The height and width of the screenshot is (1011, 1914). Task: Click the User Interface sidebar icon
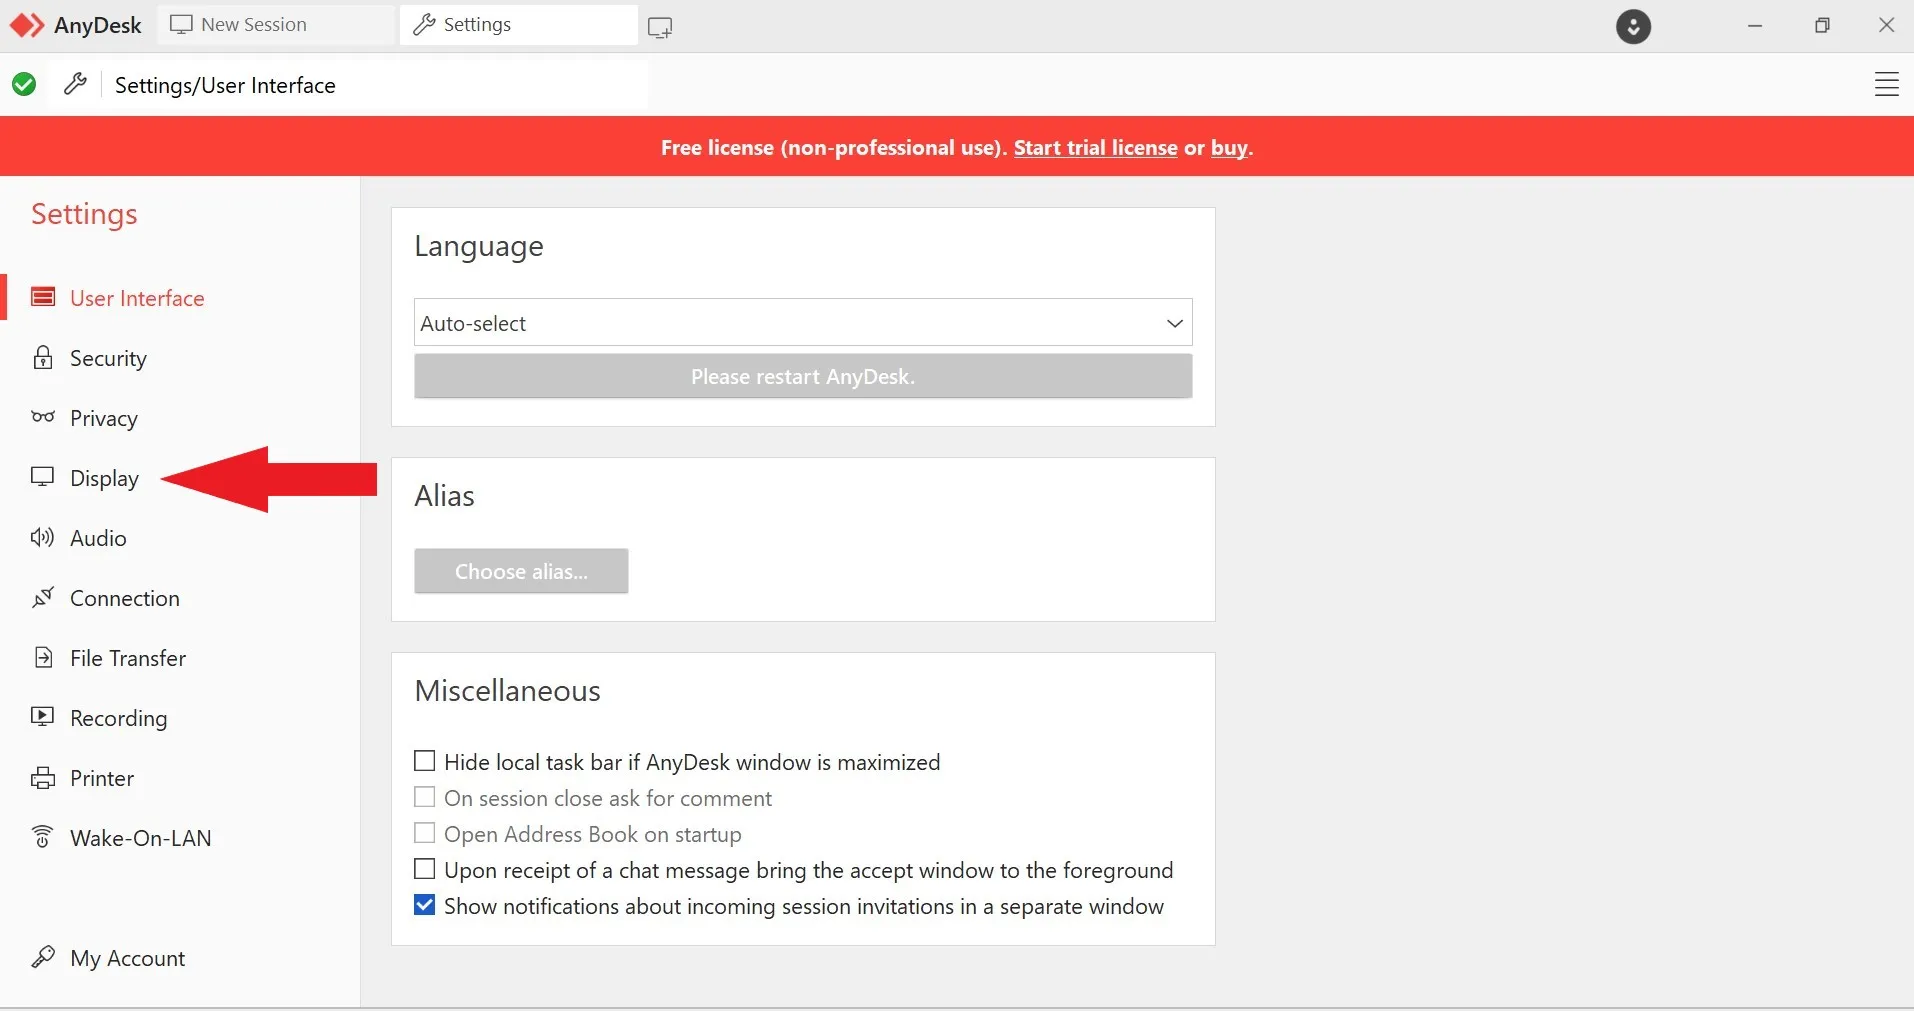pyautogui.click(x=43, y=297)
